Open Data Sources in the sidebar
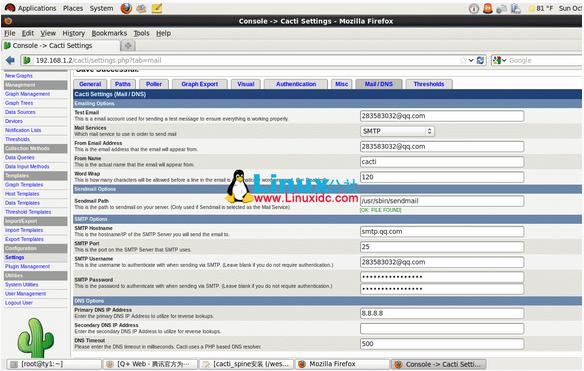This screenshot has height=371, width=584. (x=20, y=112)
